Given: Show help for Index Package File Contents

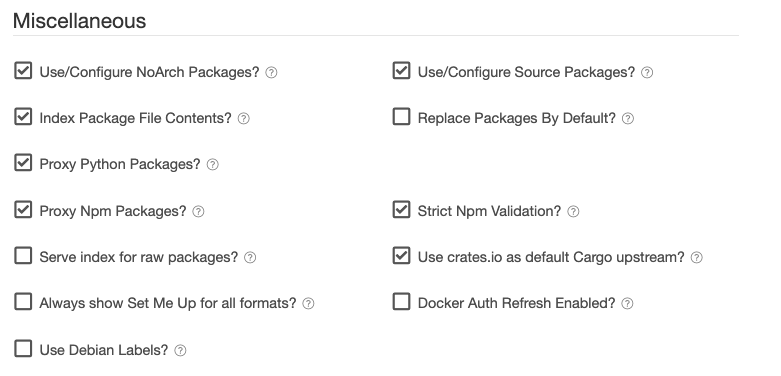Looking at the screenshot, I should (x=243, y=119).
